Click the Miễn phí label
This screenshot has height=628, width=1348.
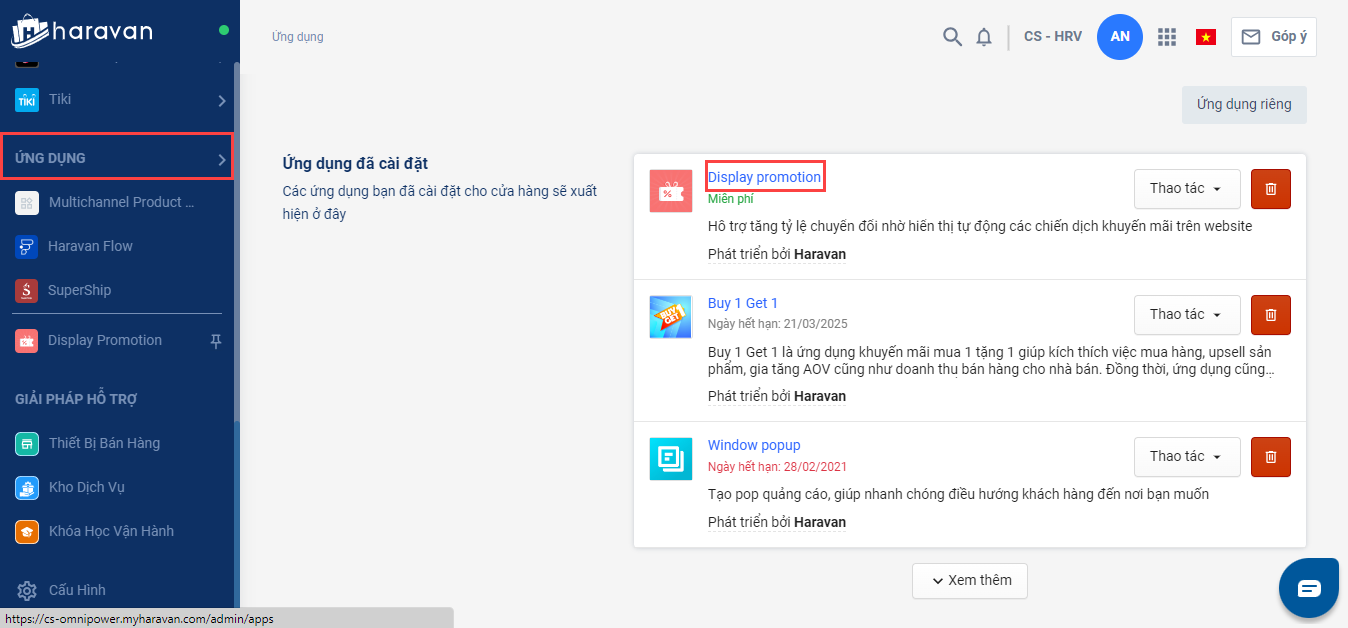731,199
